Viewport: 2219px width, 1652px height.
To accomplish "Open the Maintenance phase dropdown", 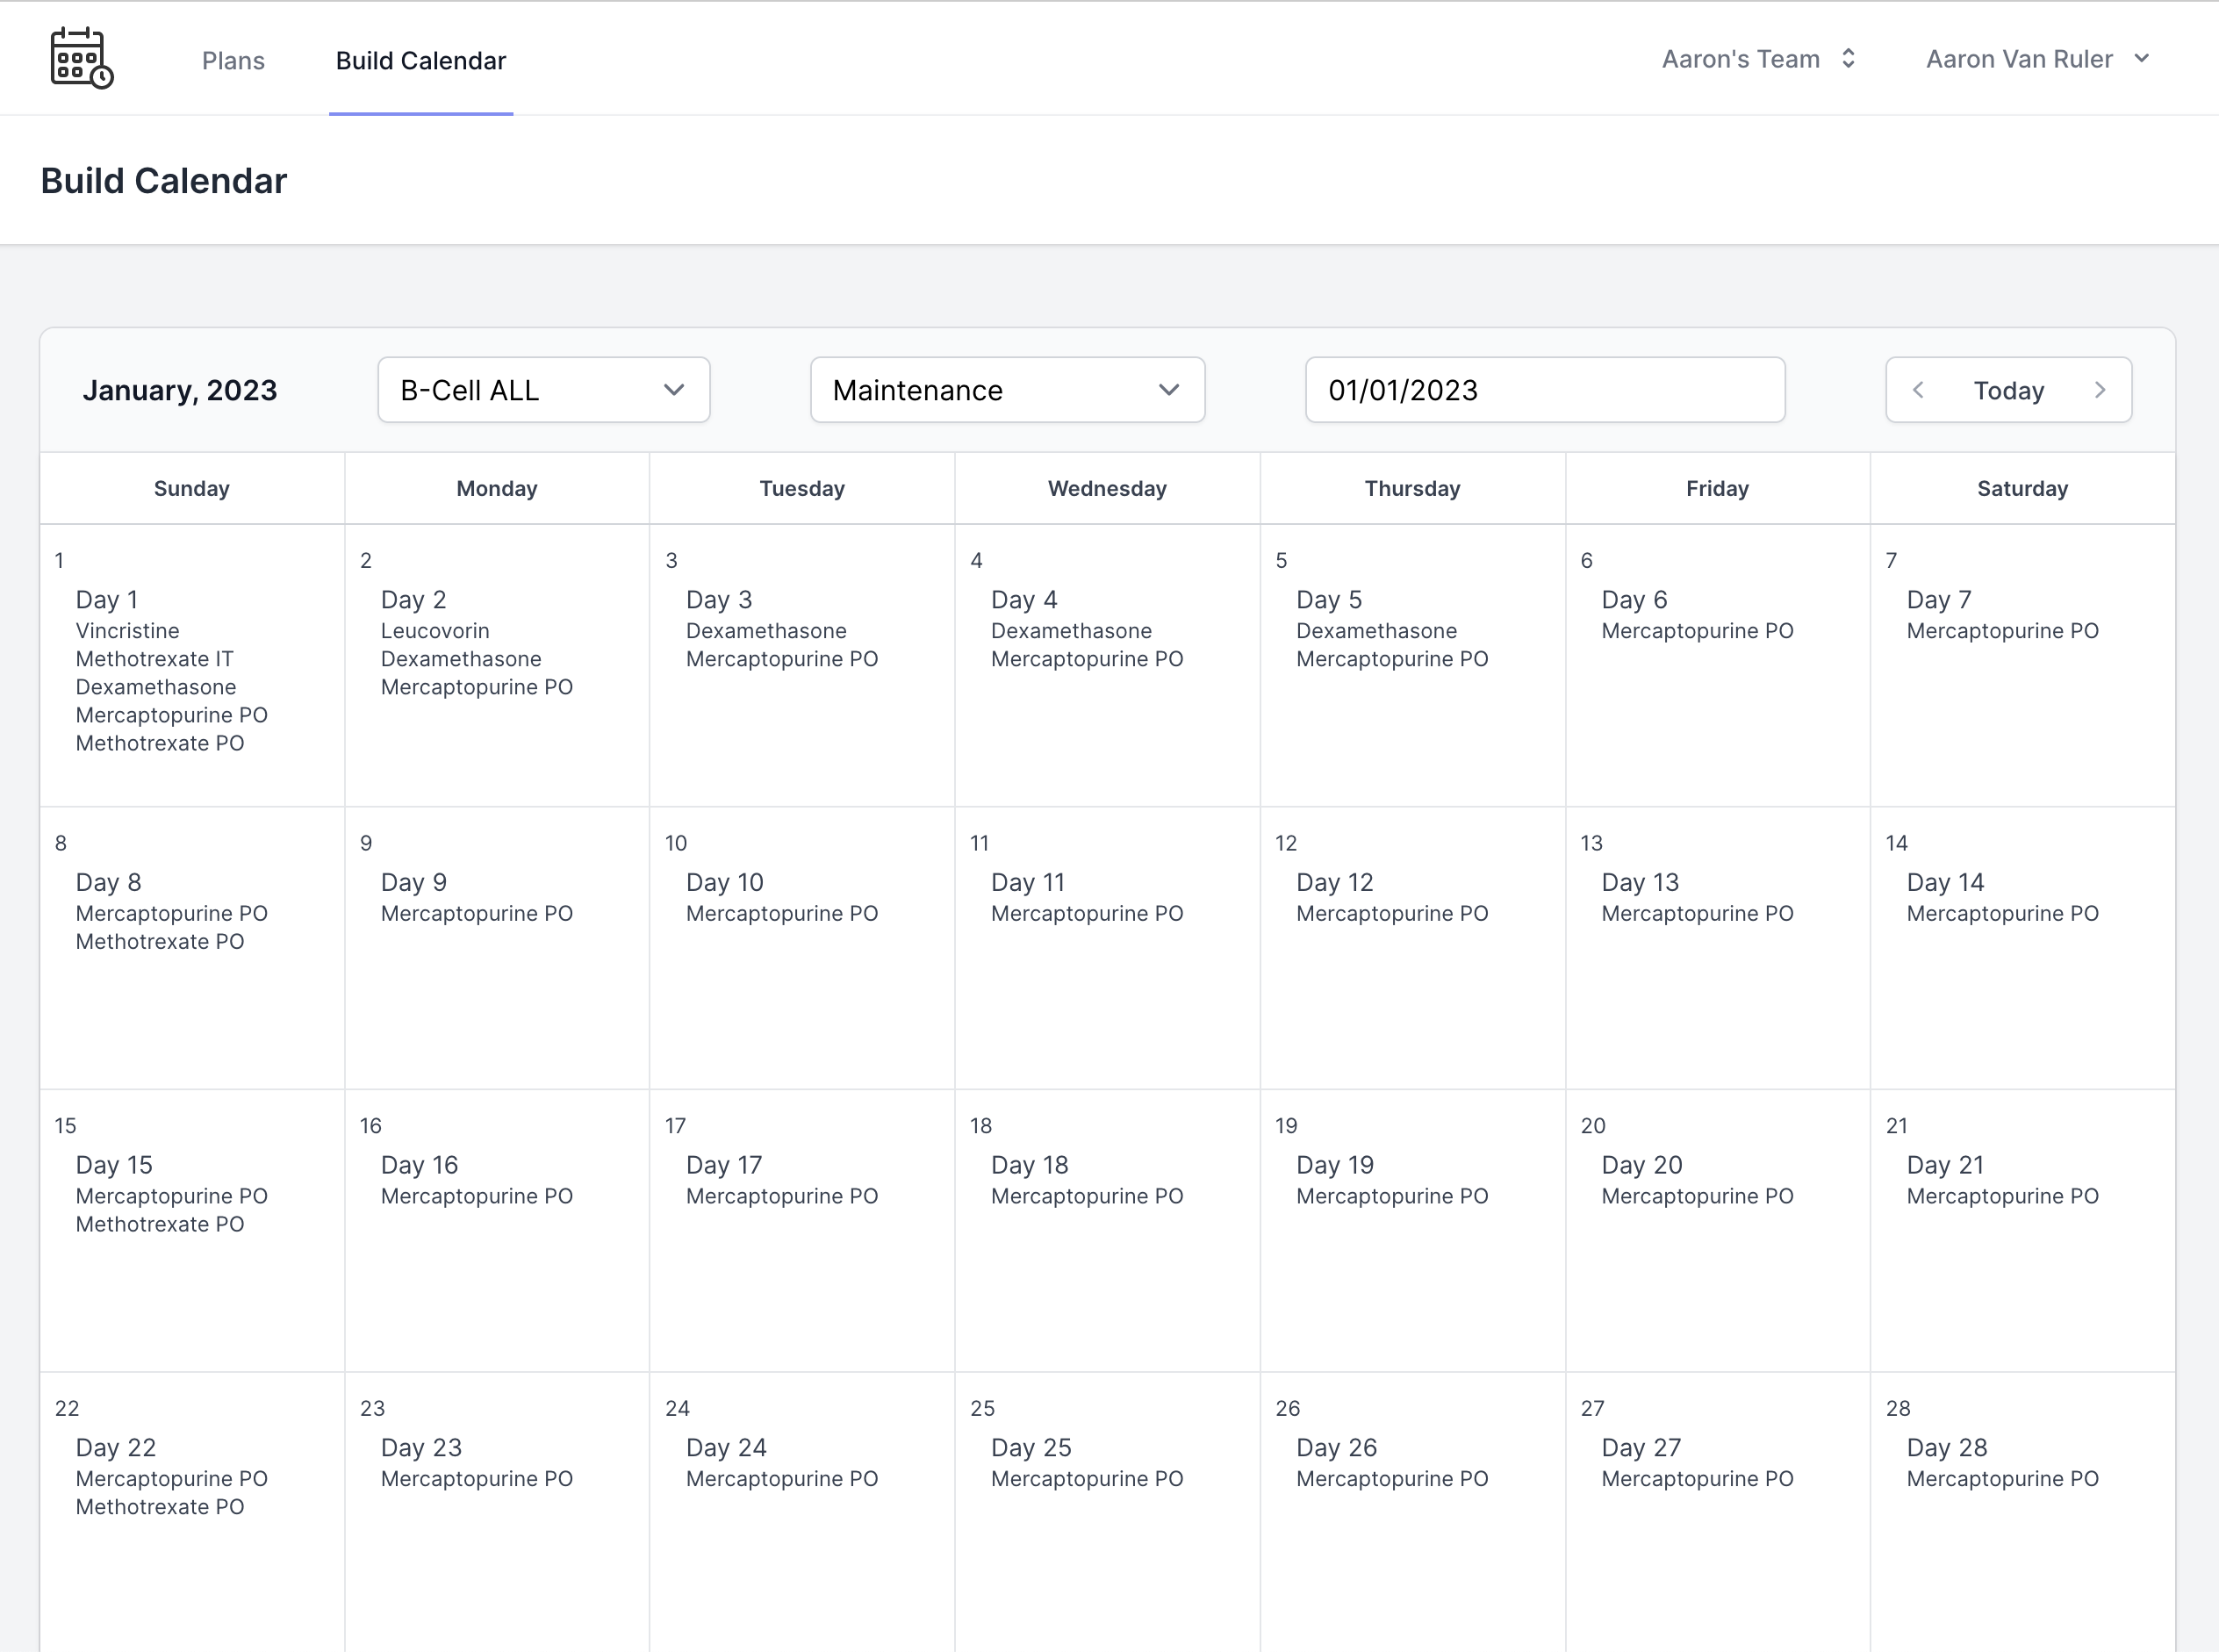I will coord(1006,390).
